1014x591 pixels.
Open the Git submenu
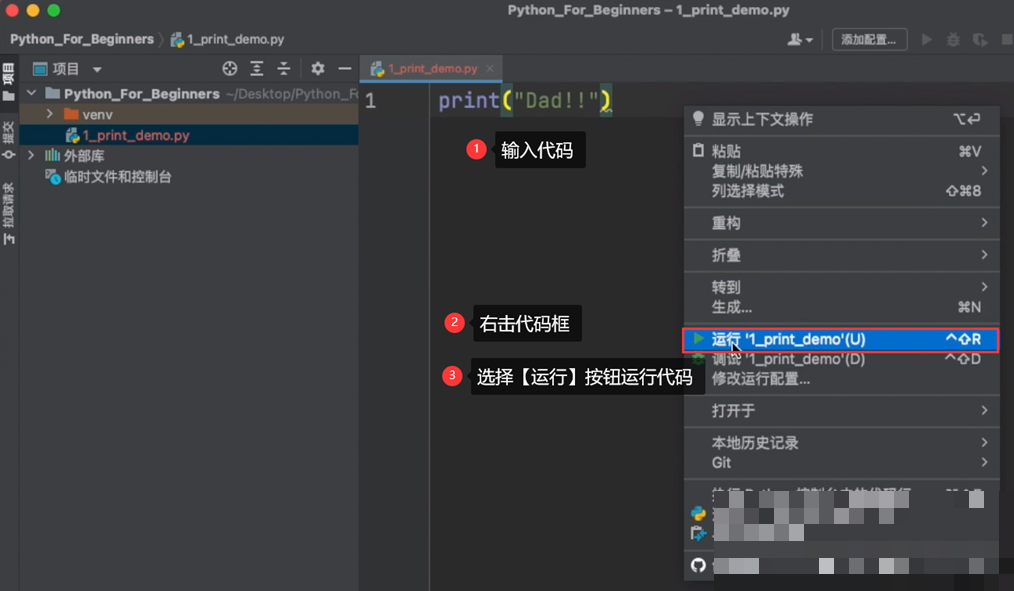tap(842, 462)
